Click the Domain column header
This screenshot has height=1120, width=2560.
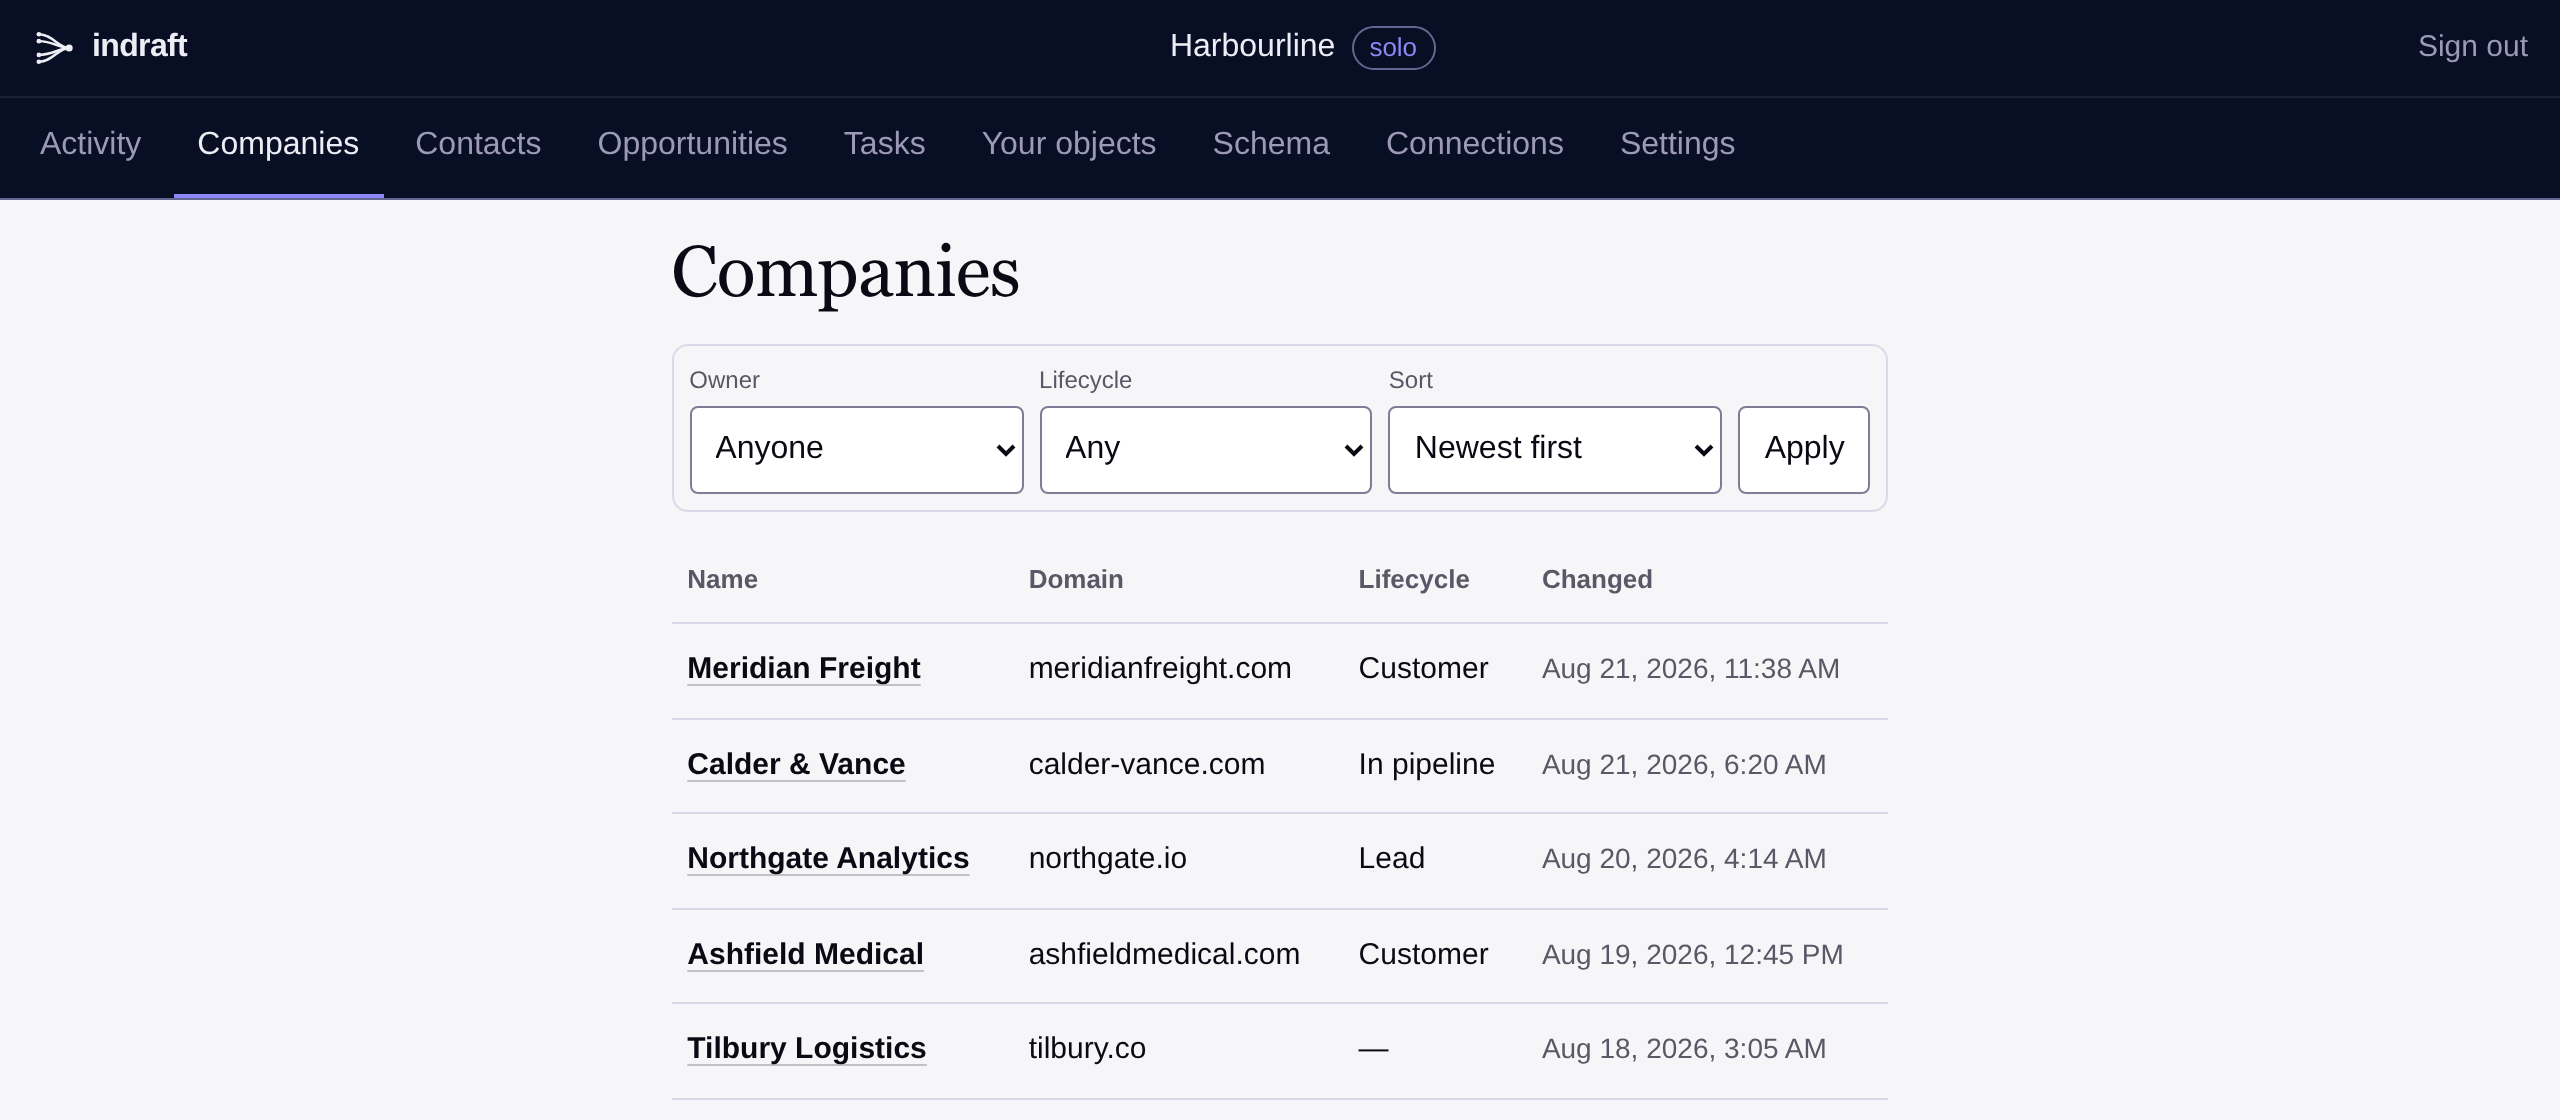1076,579
